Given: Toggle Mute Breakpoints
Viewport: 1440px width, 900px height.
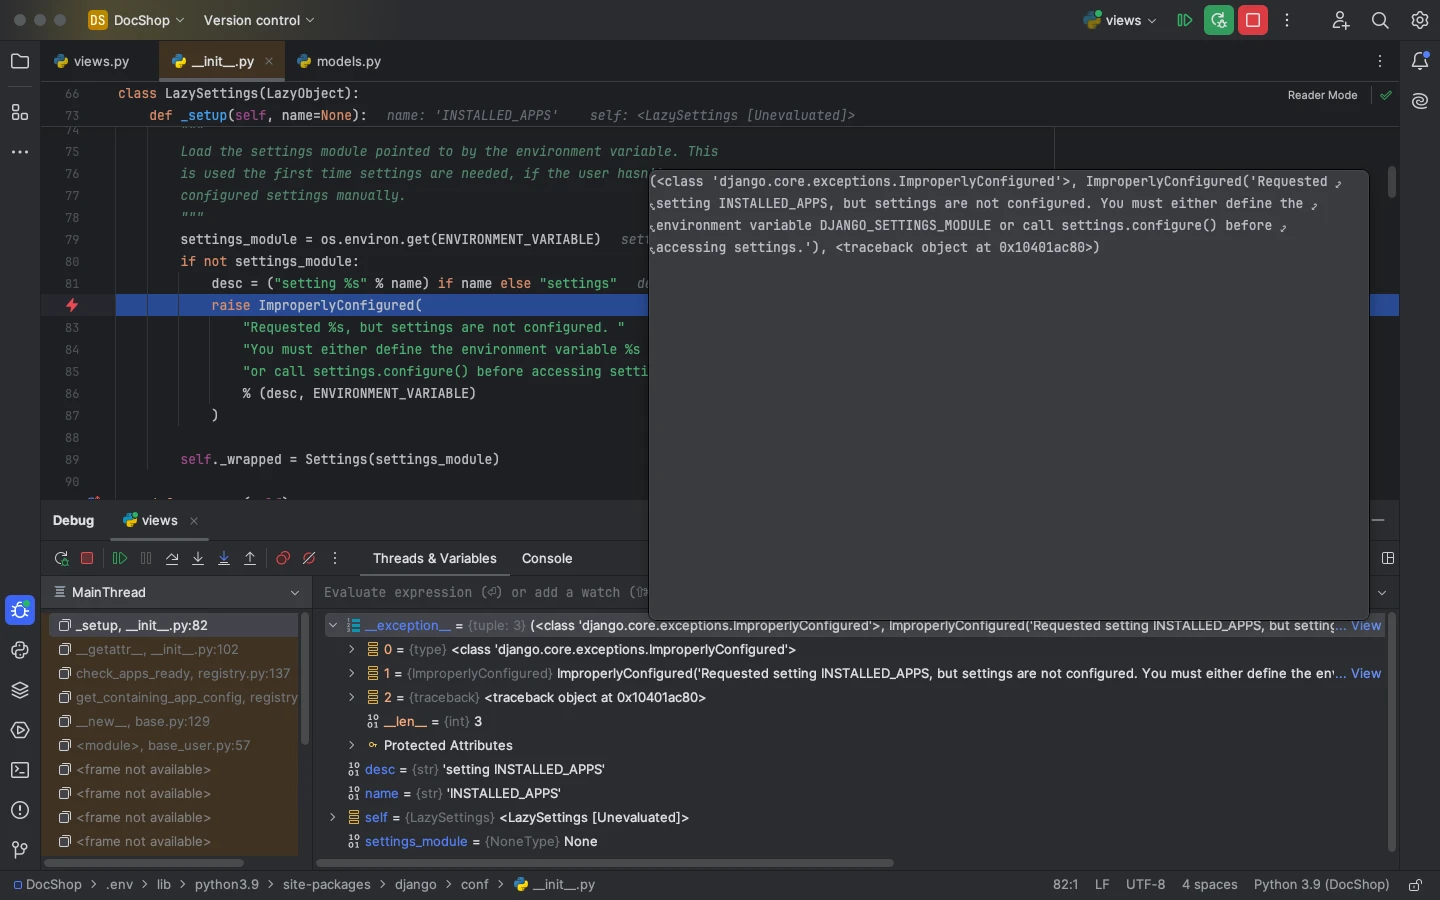Looking at the screenshot, I should tap(310, 559).
